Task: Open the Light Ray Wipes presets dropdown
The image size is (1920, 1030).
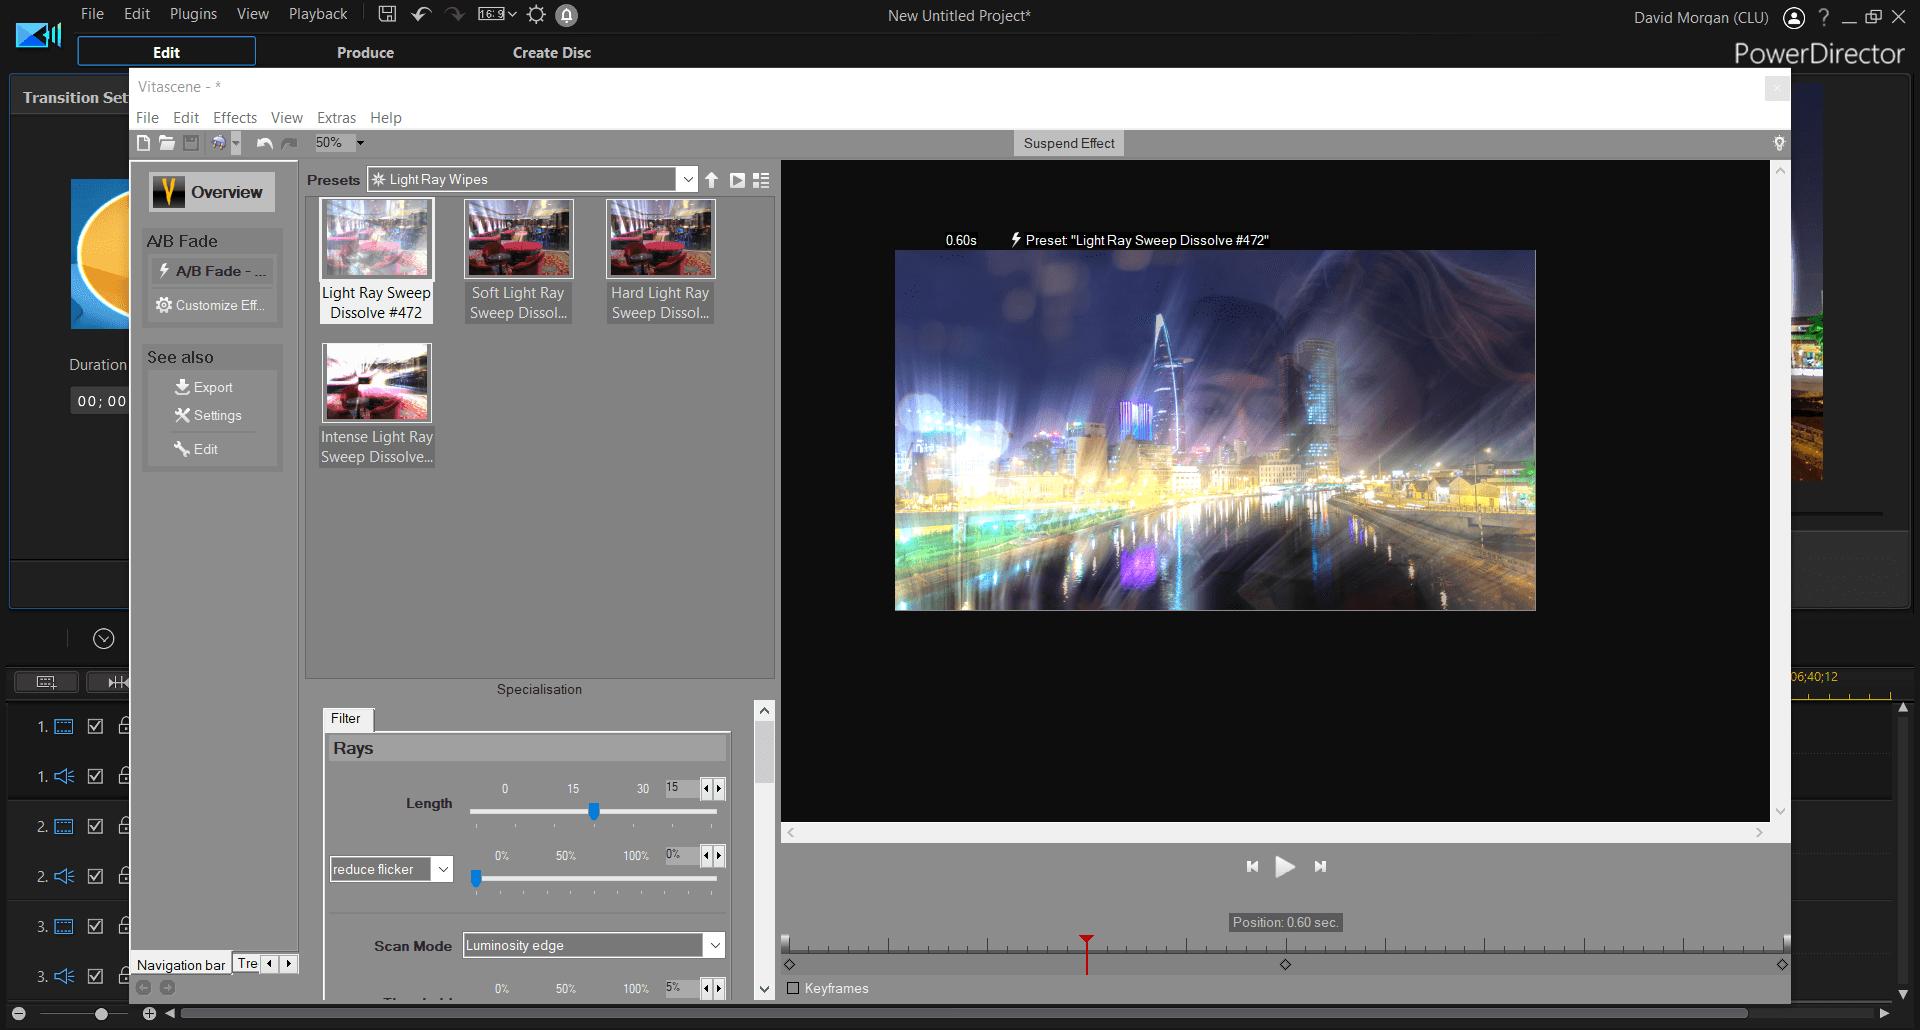Action: pos(687,180)
